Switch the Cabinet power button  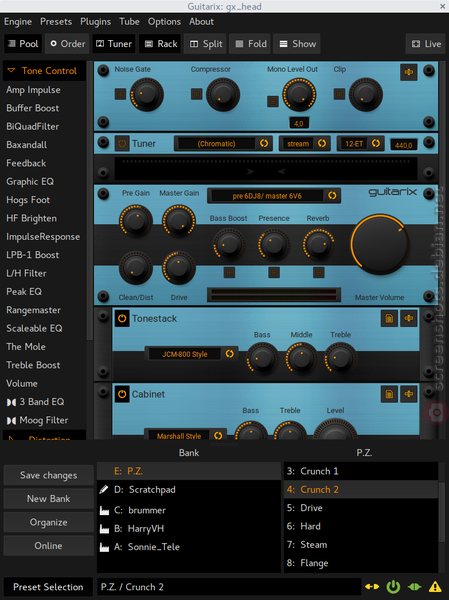[x=122, y=394]
